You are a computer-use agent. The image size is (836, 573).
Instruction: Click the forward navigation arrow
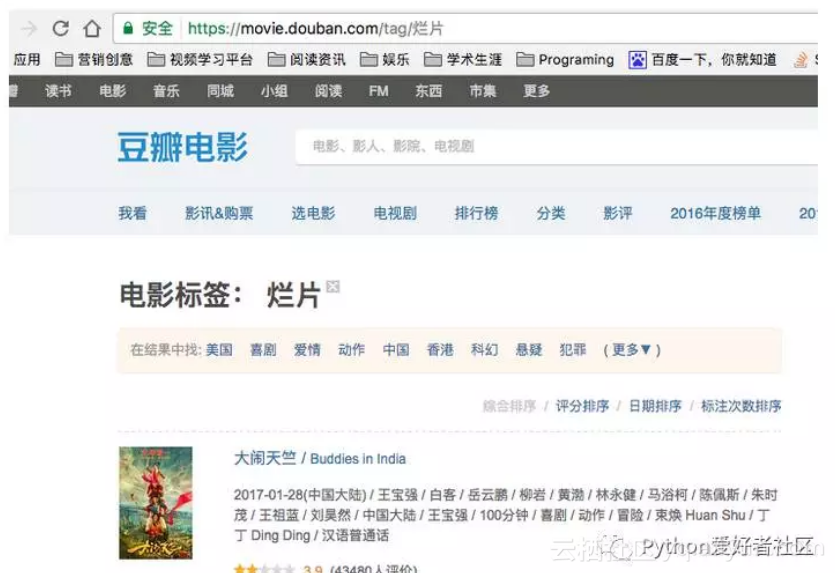pos(28,28)
